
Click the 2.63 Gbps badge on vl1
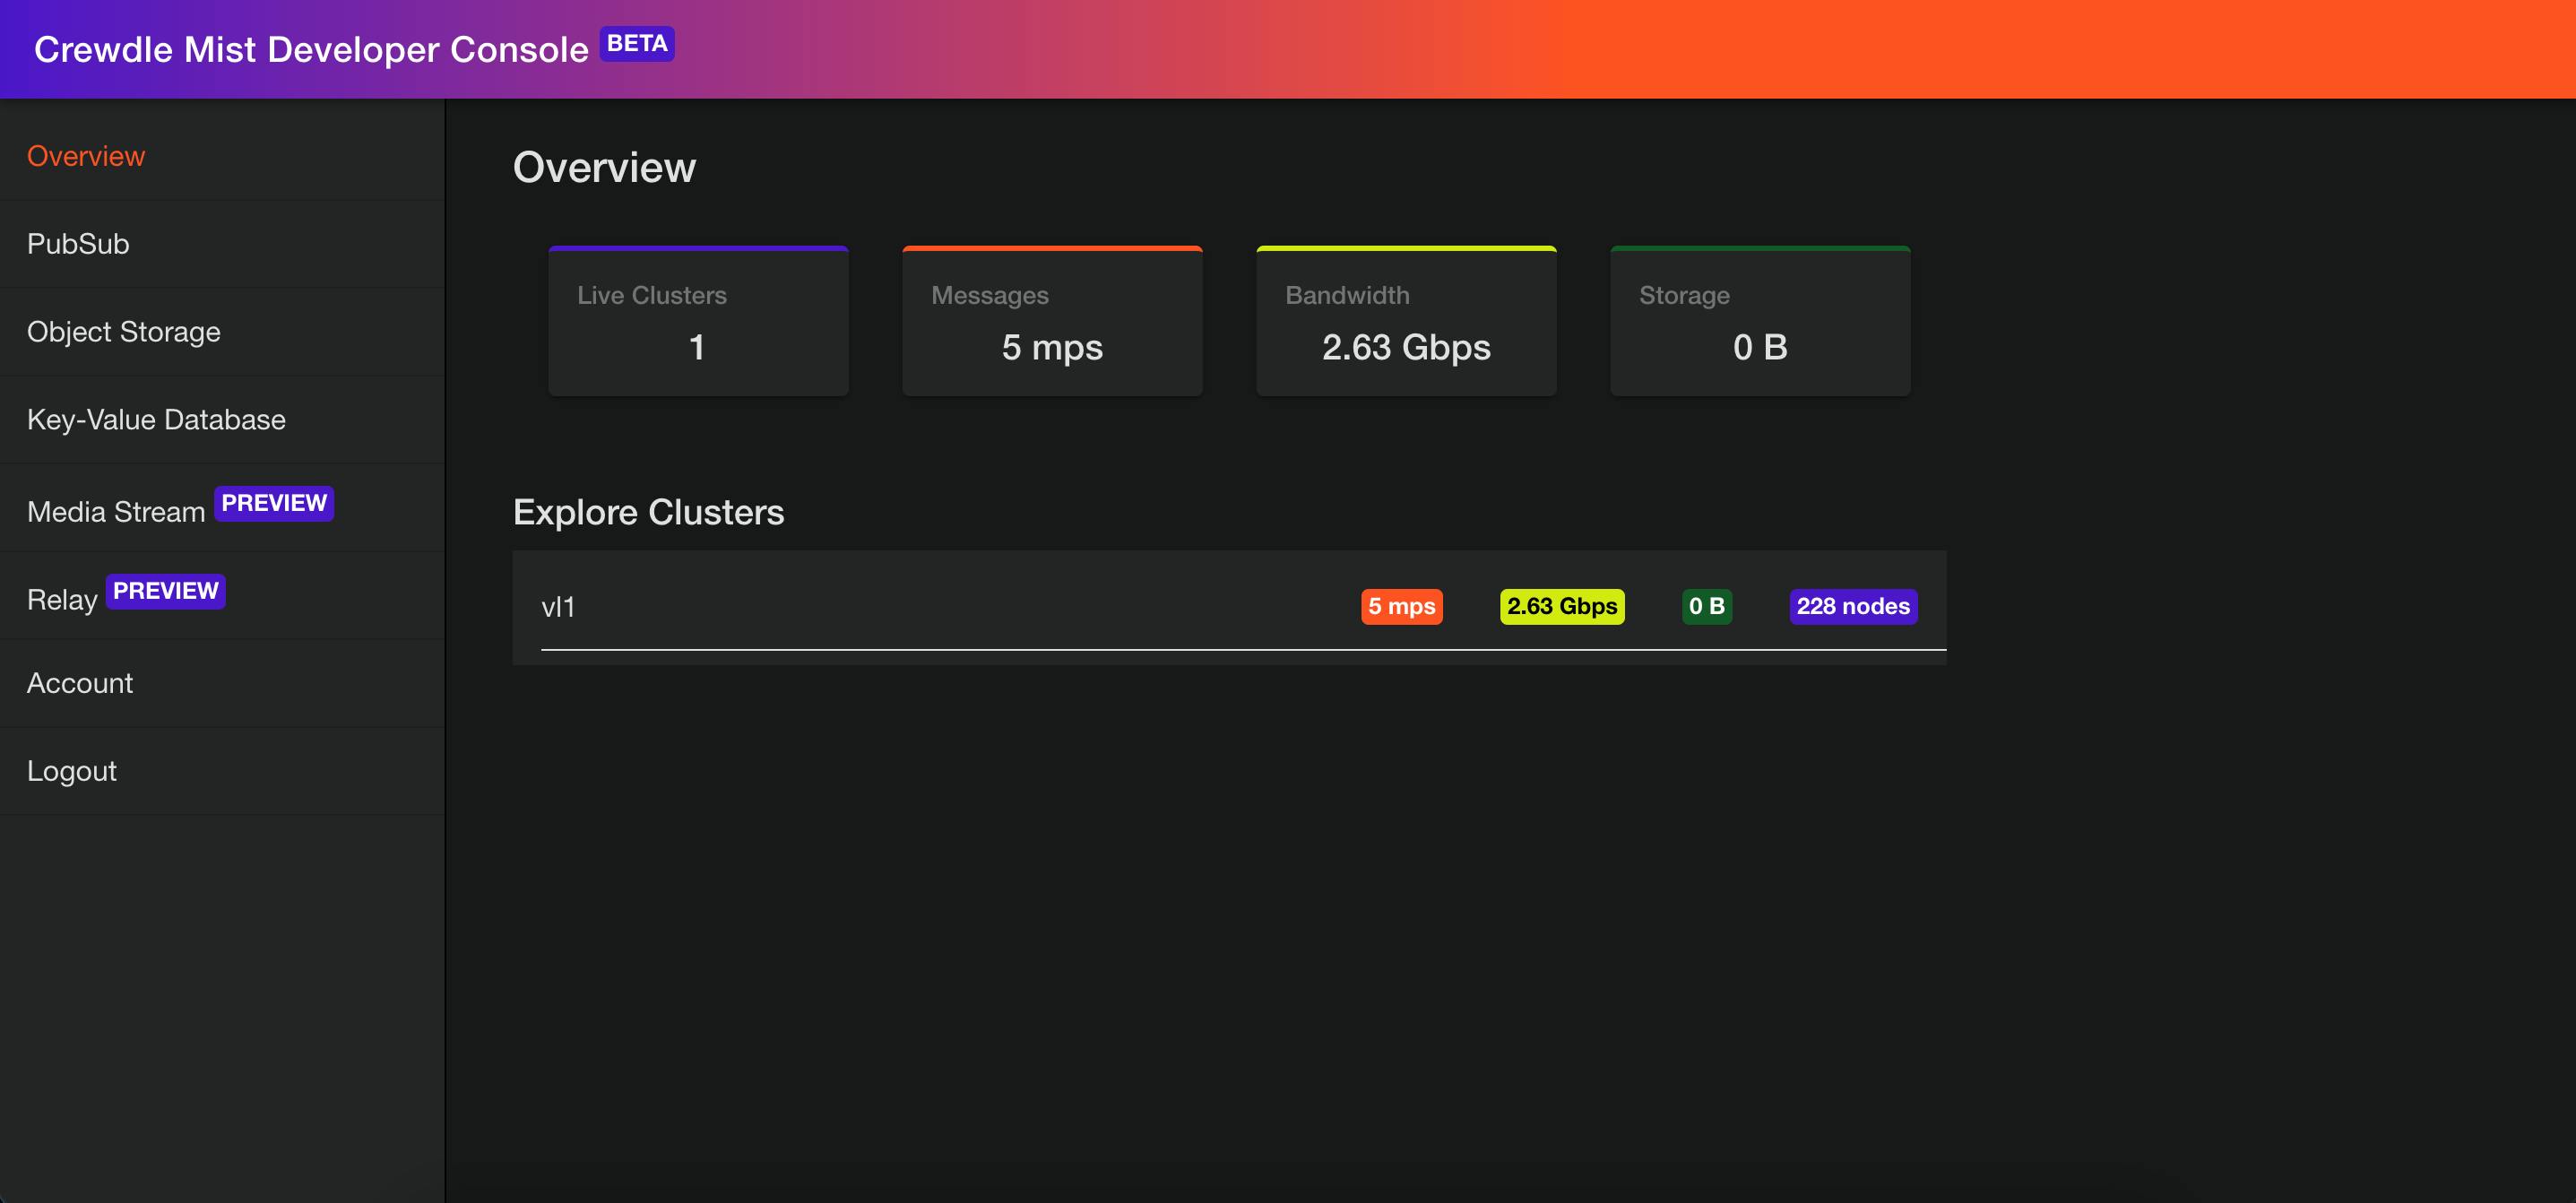tap(1562, 606)
